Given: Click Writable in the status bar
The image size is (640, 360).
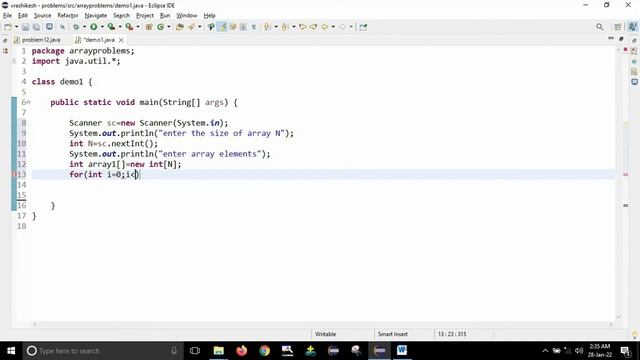Looking at the screenshot, I should (325, 334).
